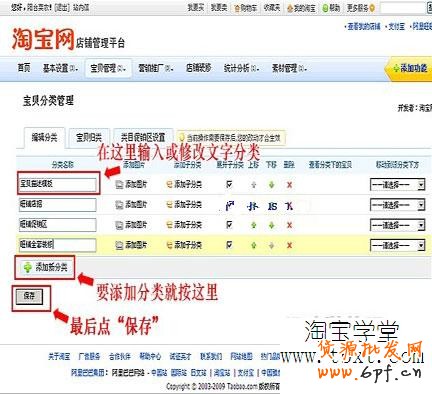
Task: Switch to 宝贝归类 tab
Action: [89, 137]
